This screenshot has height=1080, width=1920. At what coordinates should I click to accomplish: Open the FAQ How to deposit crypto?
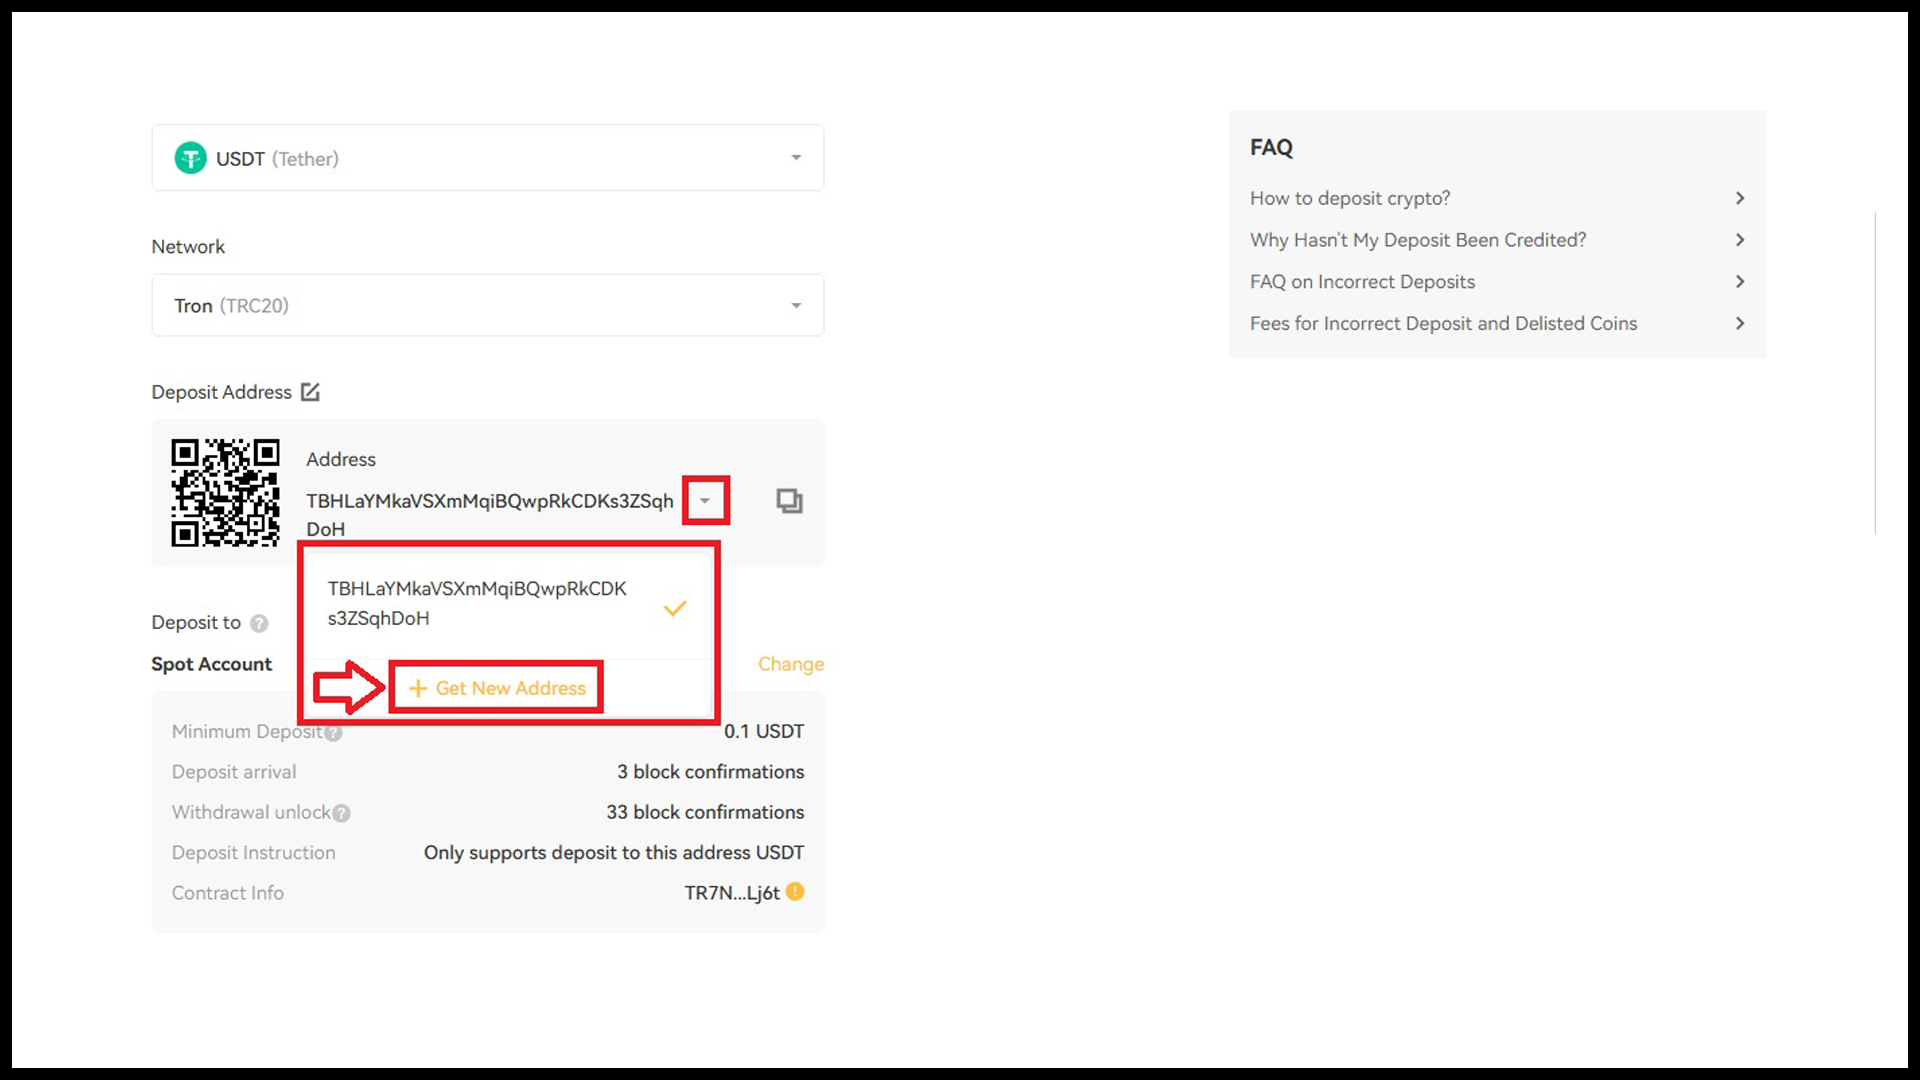(1497, 198)
